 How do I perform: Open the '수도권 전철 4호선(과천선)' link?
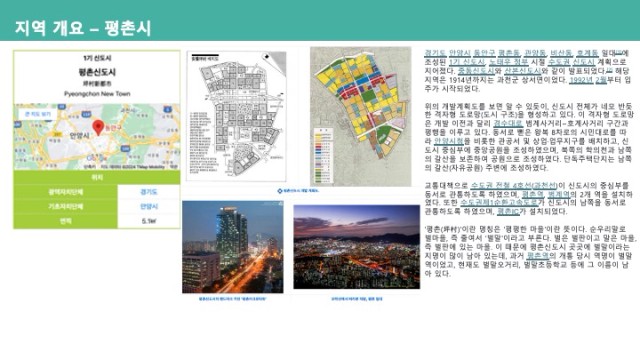[515, 185]
